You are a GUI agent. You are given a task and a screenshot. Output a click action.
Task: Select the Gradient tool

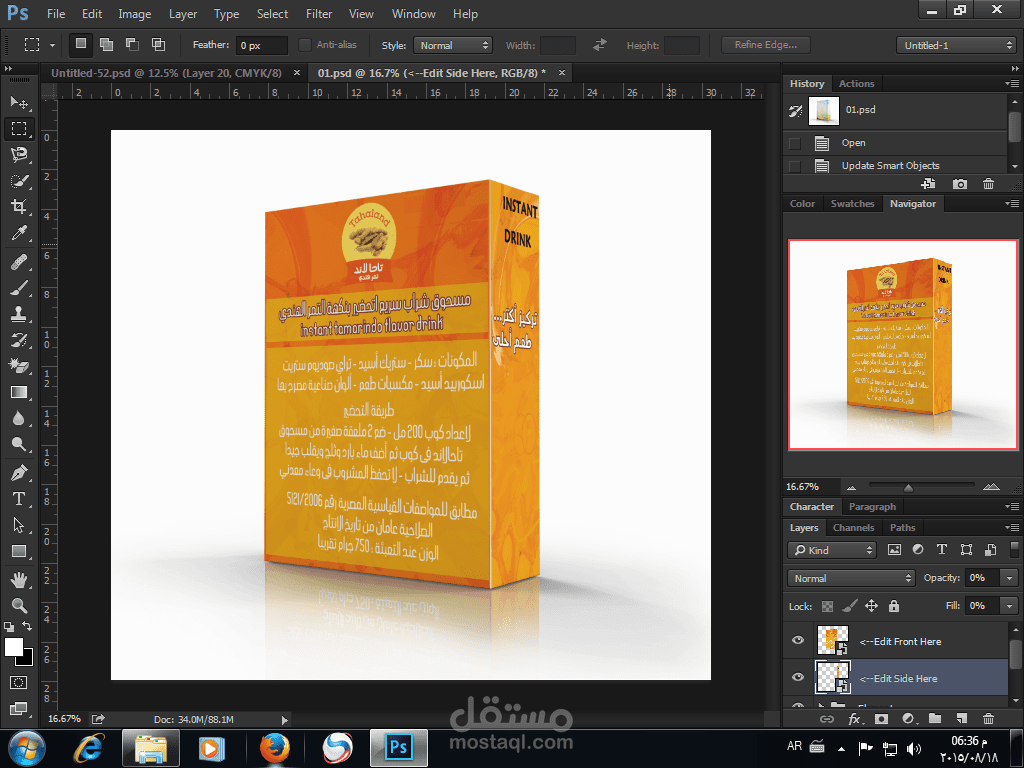[x=19, y=392]
